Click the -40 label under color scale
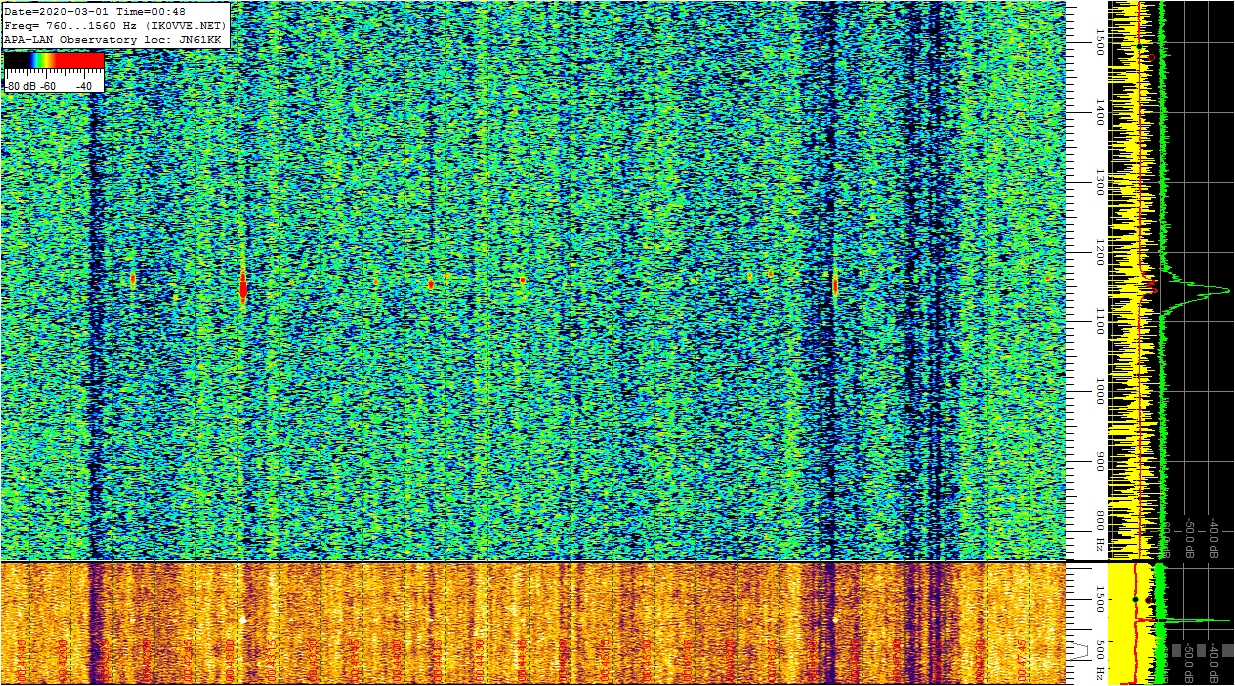 [x=84, y=86]
